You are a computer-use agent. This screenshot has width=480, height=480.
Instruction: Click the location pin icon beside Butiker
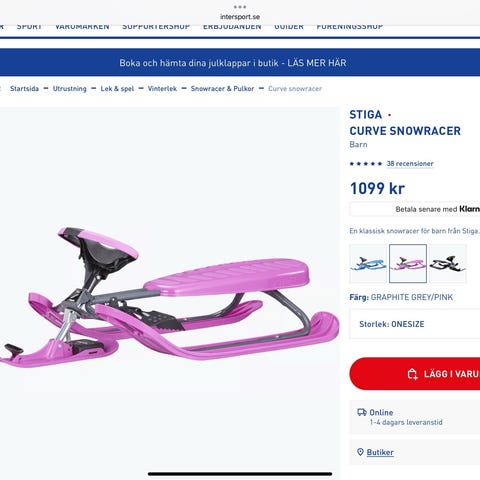[x=360, y=452]
